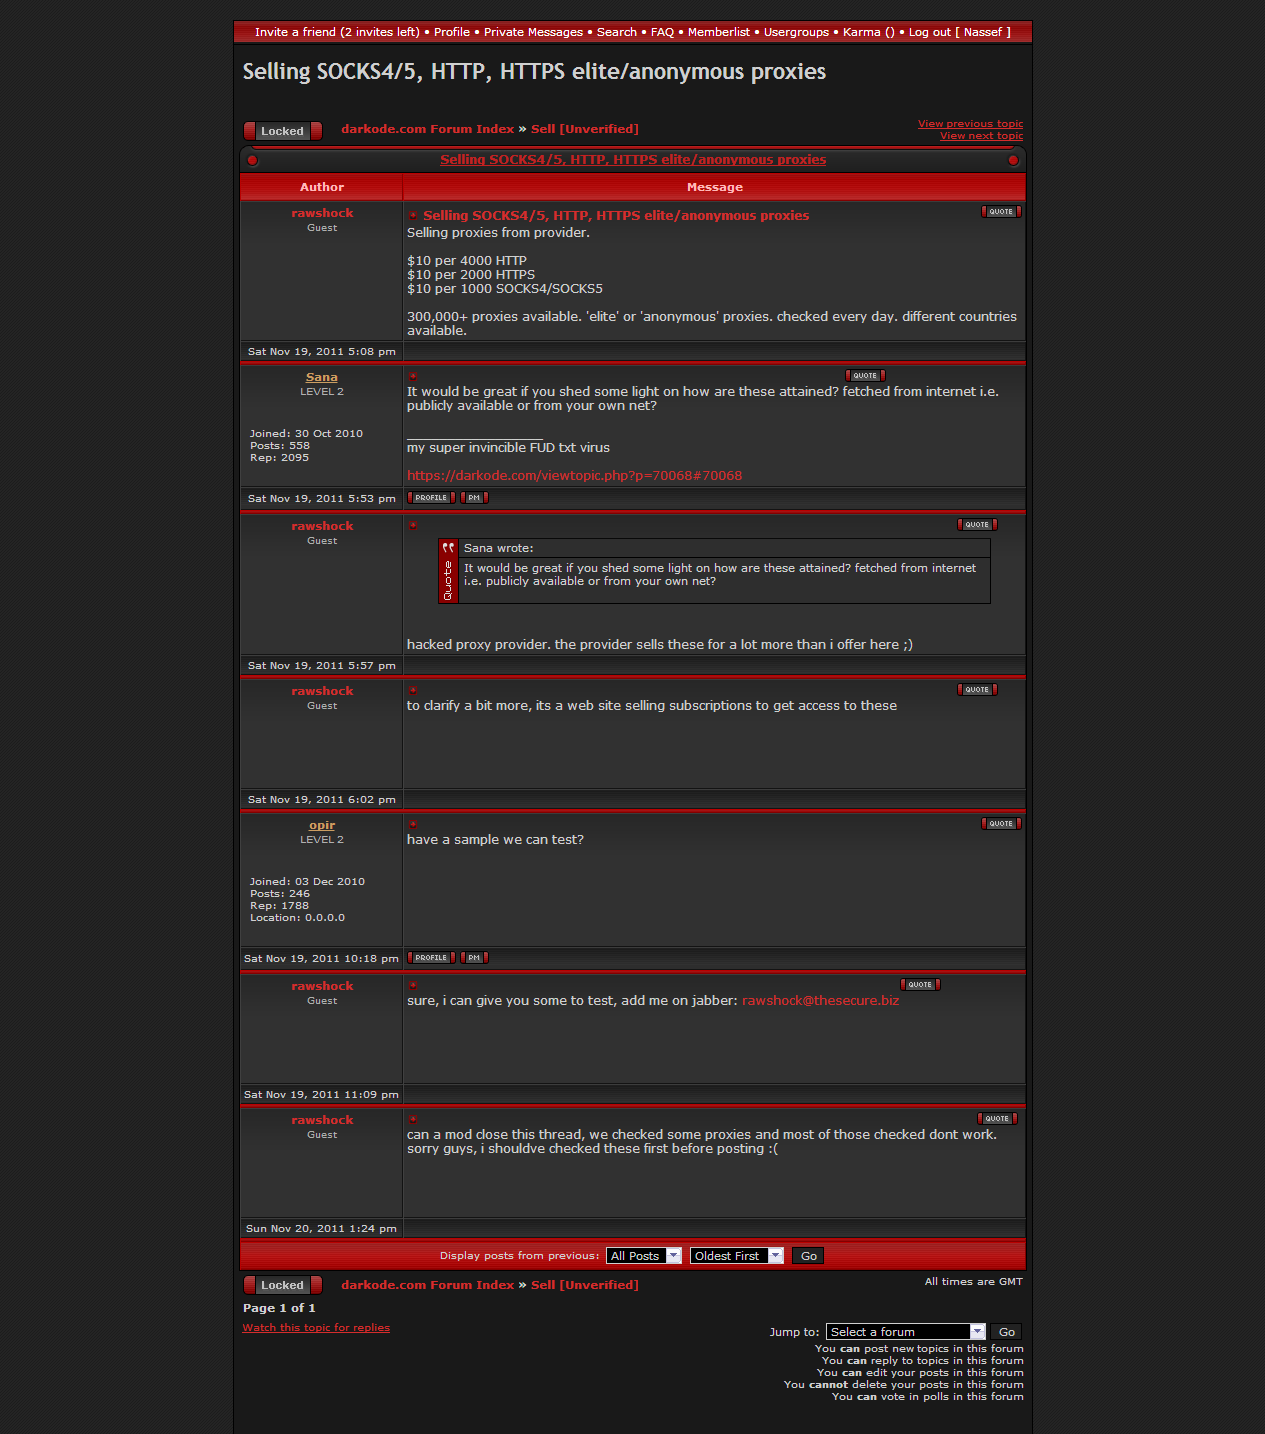Click the Profile icon under opir's post
The image size is (1265, 1434).
click(431, 958)
